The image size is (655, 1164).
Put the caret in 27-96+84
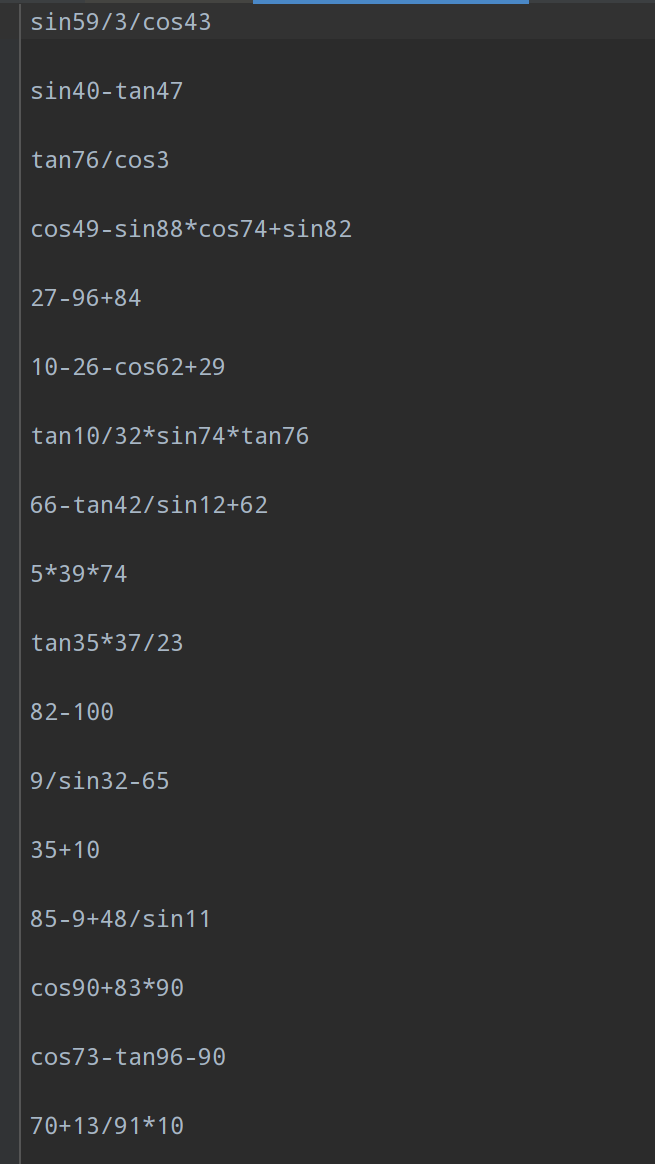(86, 298)
